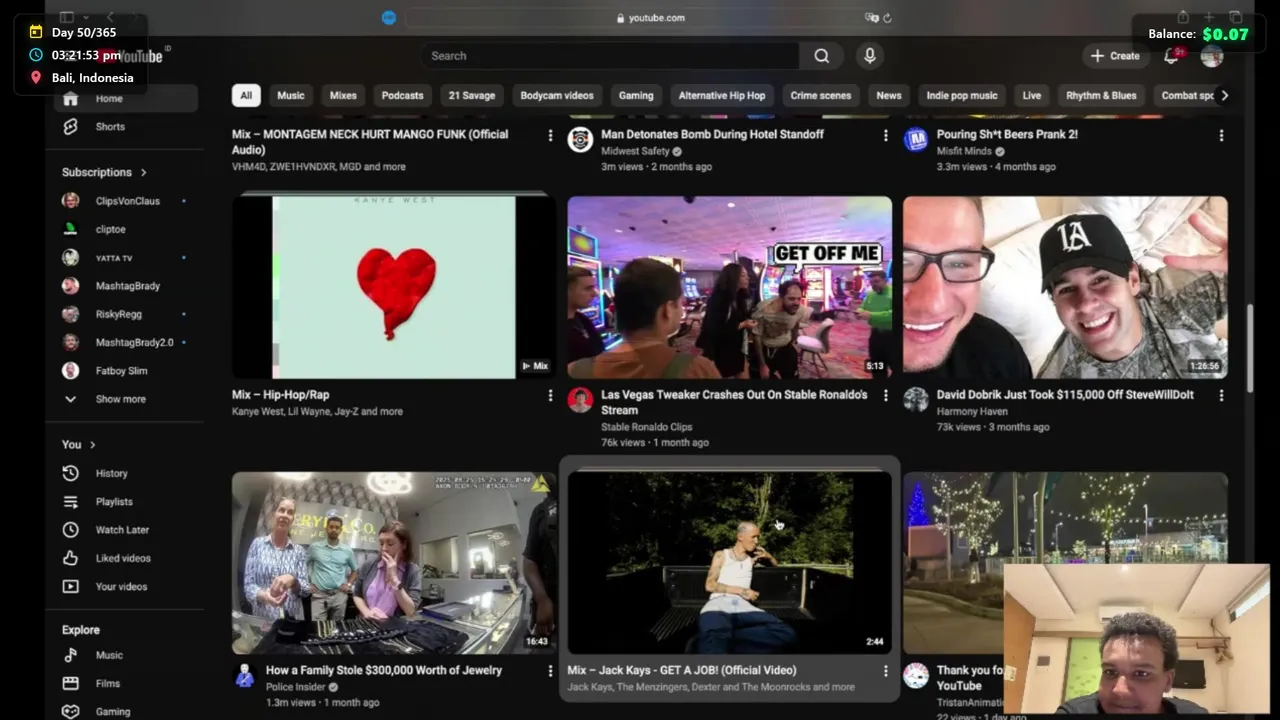Play Family Stole Jewelry thumbnail
Image resolution: width=1280 pixels, height=720 pixels.
394,563
